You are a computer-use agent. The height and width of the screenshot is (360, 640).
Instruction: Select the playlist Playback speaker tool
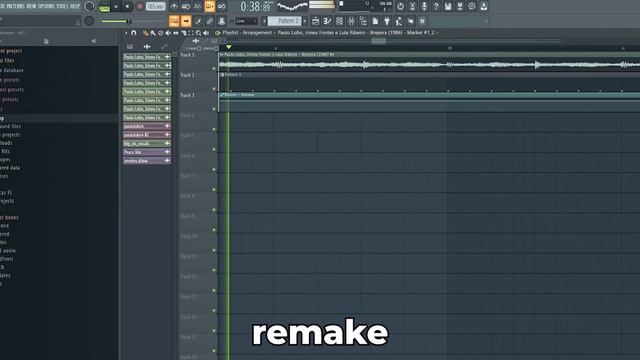[x=206, y=33]
